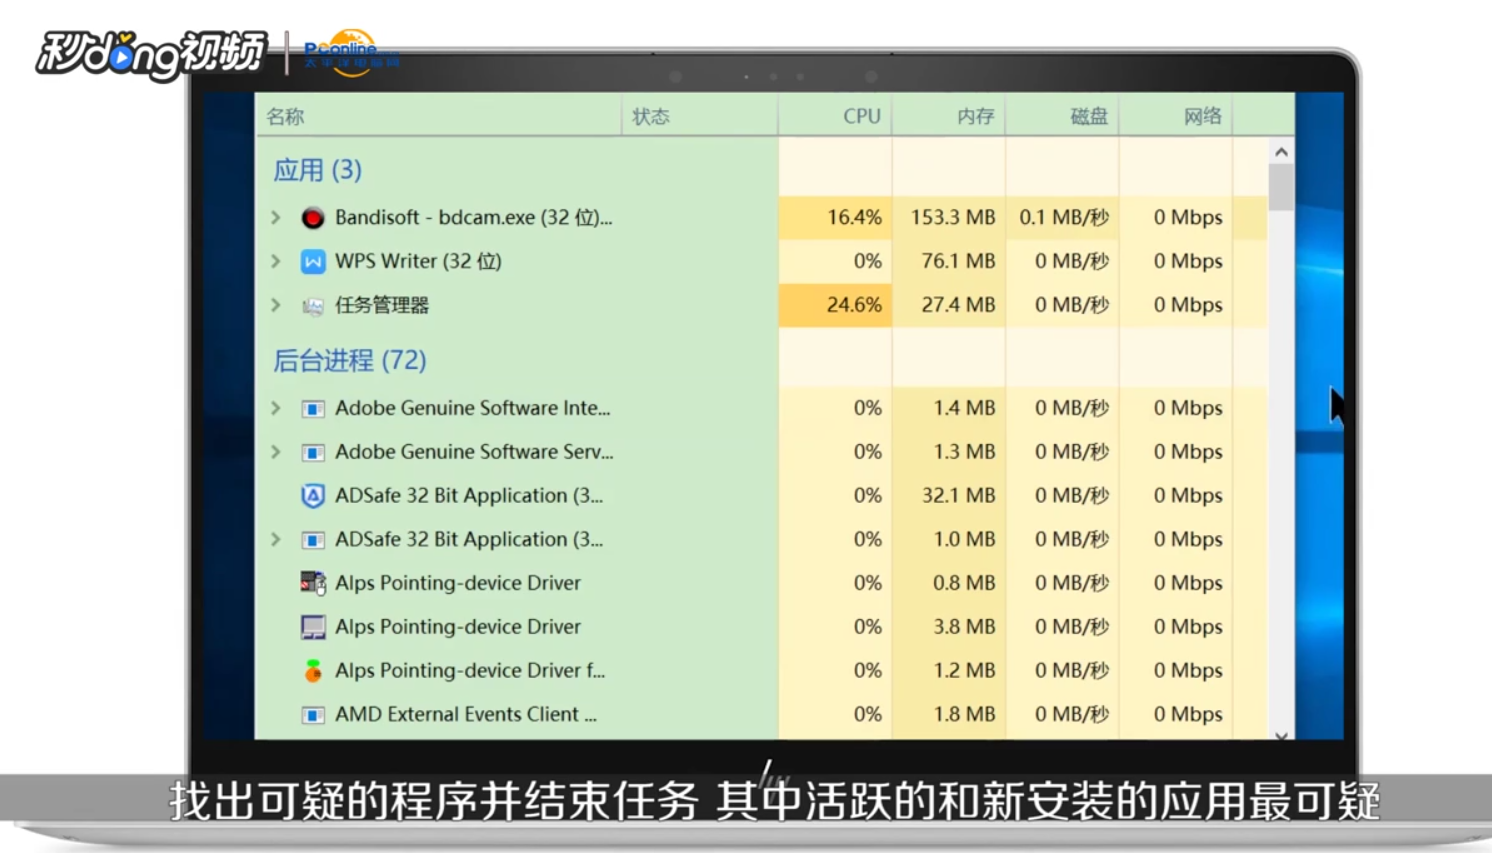Image resolution: width=1492 pixels, height=853 pixels.
Task: Click the 24.6% CPU value
Action: [854, 305]
